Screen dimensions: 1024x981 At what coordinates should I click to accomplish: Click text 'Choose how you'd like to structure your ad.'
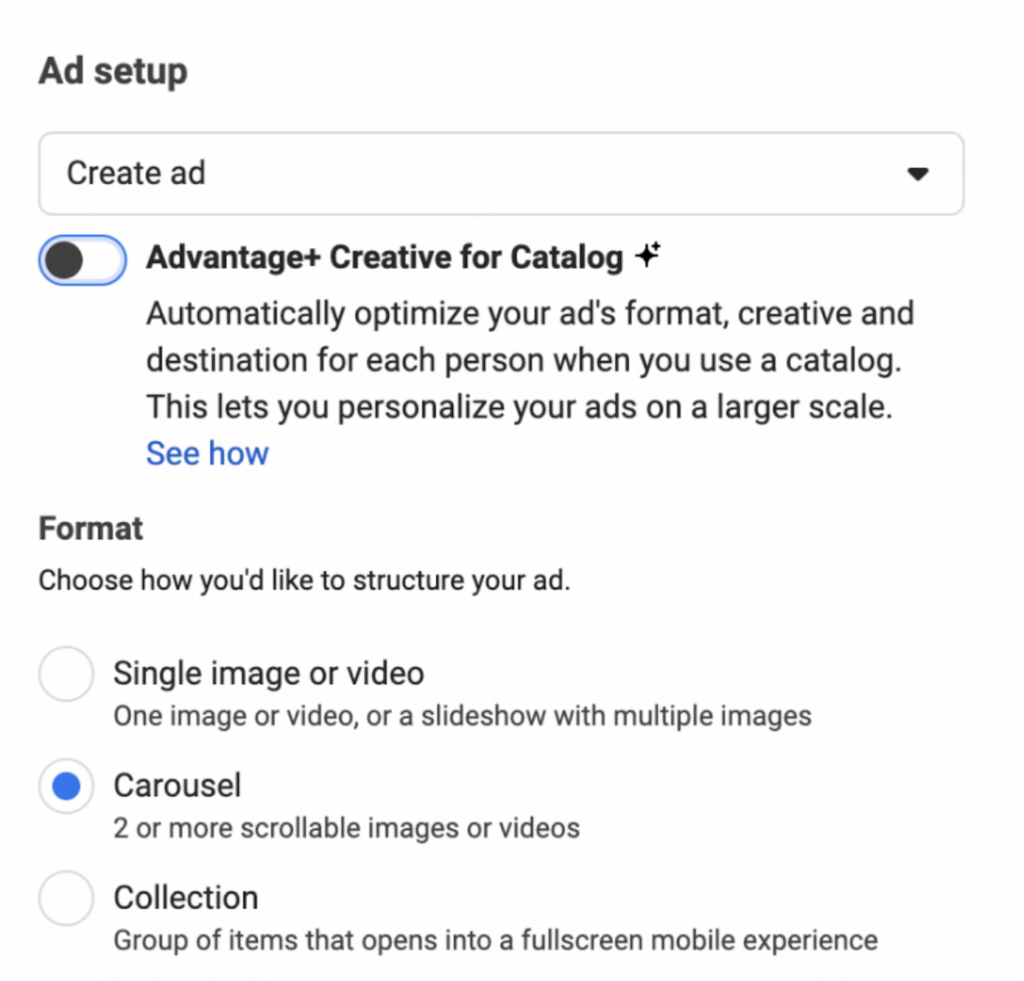coord(304,581)
